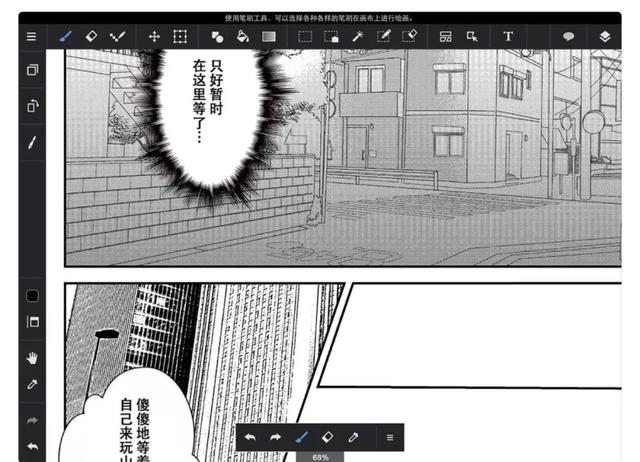The width and height of the screenshot is (640, 462).
Task: Select the Brush tool in the top toolbar
Action: 65,37
